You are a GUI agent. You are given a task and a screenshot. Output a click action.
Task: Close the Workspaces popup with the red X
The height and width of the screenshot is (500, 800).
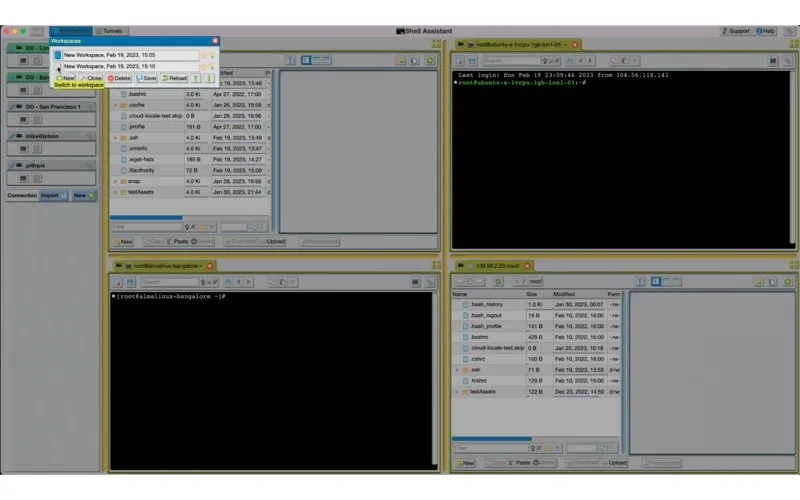pos(215,41)
